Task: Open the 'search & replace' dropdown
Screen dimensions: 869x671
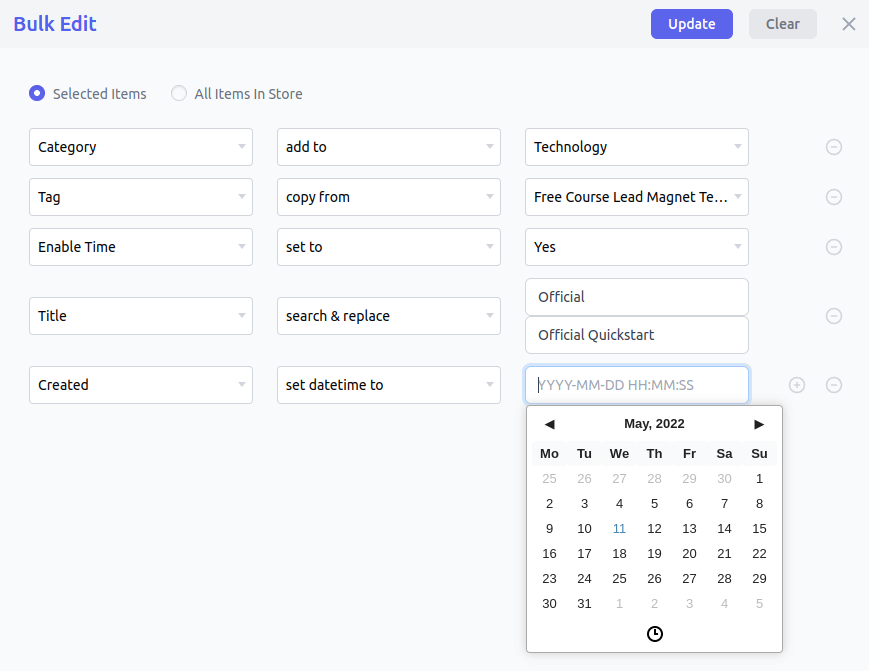Action: tap(389, 316)
